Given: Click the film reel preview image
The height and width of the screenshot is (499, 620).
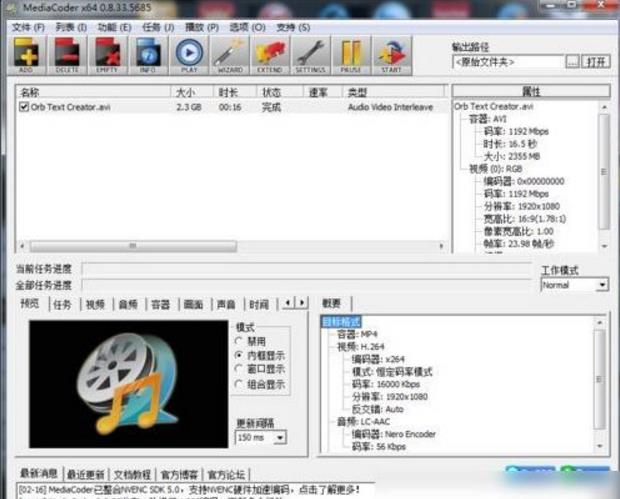Looking at the screenshot, I should 129,384.
